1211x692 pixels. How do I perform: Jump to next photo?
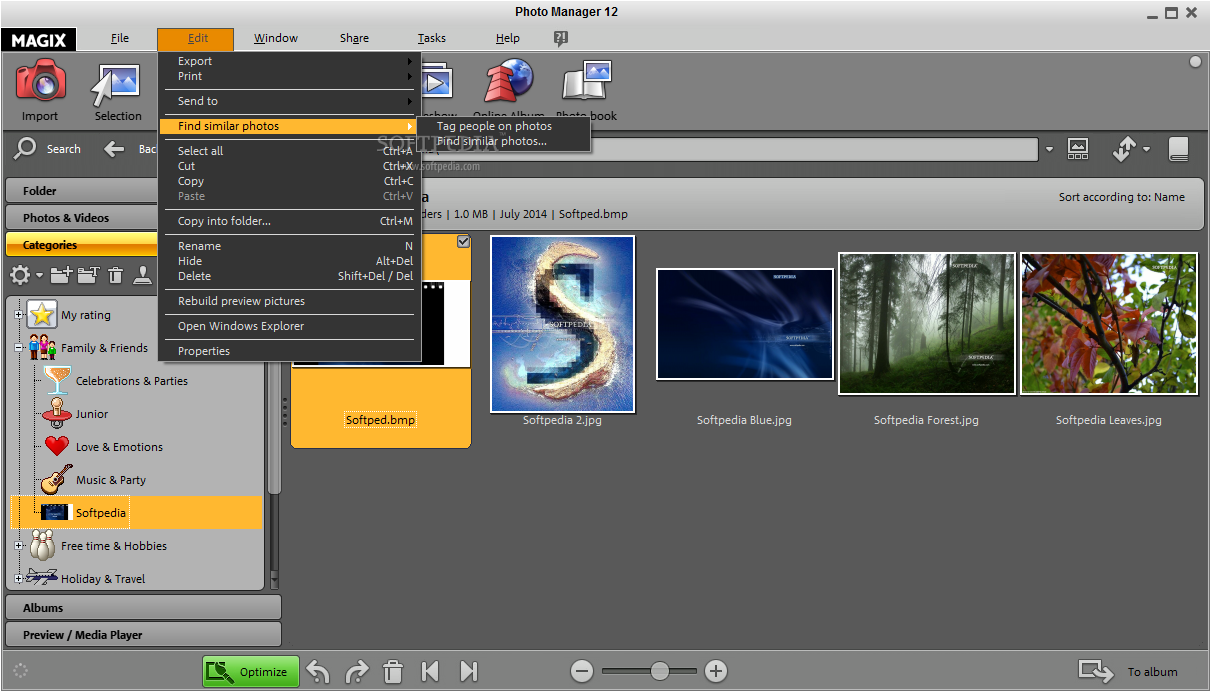[468, 671]
